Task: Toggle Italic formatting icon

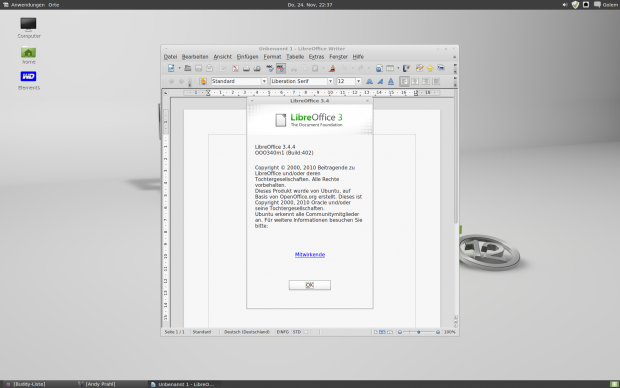Action: pyautogui.click(x=380, y=81)
